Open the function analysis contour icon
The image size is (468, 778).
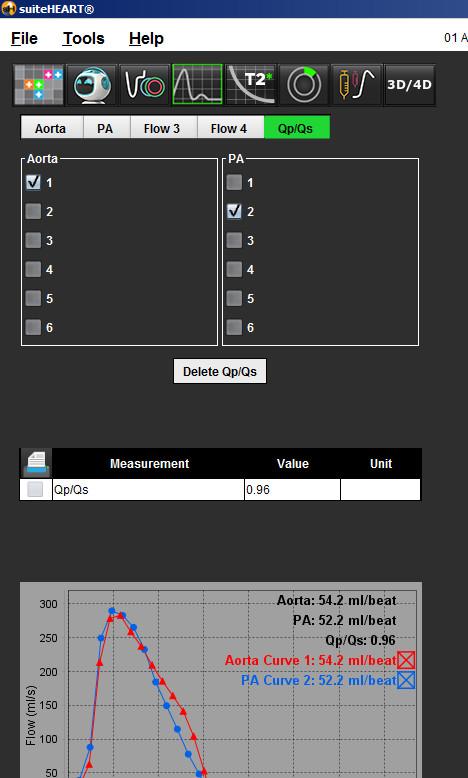[144, 85]
